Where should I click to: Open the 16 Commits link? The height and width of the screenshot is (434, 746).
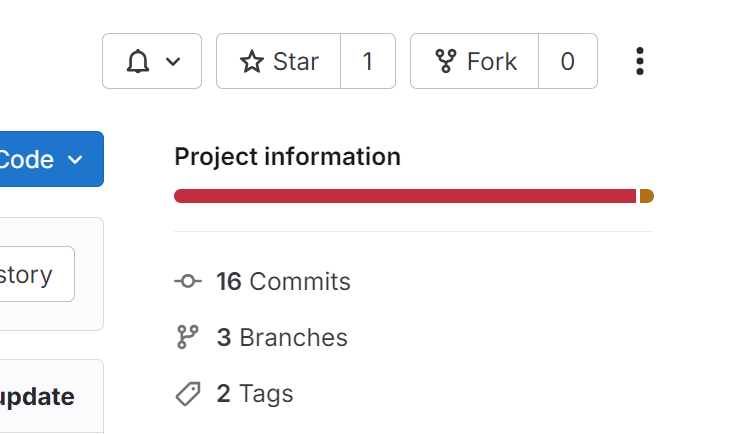tap(284, 282)
